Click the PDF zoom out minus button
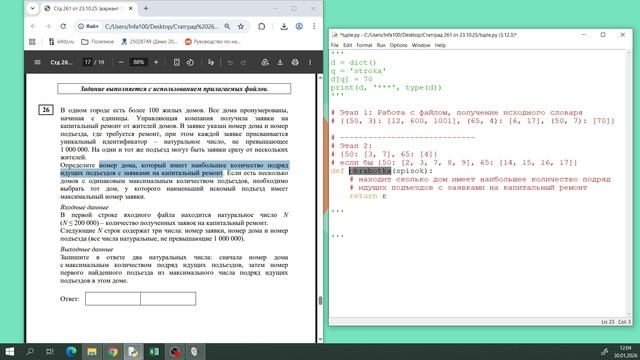The image size is (640, 360). (121, 62)
